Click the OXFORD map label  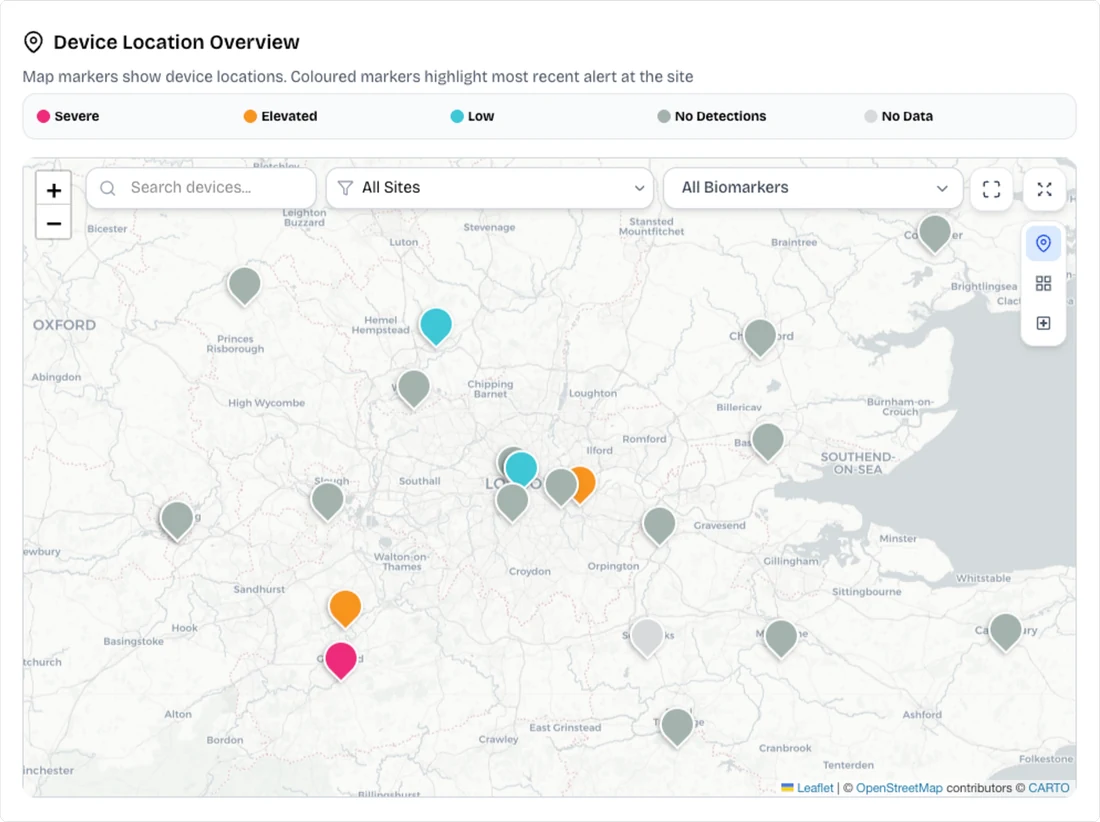[x=65, y=325]
